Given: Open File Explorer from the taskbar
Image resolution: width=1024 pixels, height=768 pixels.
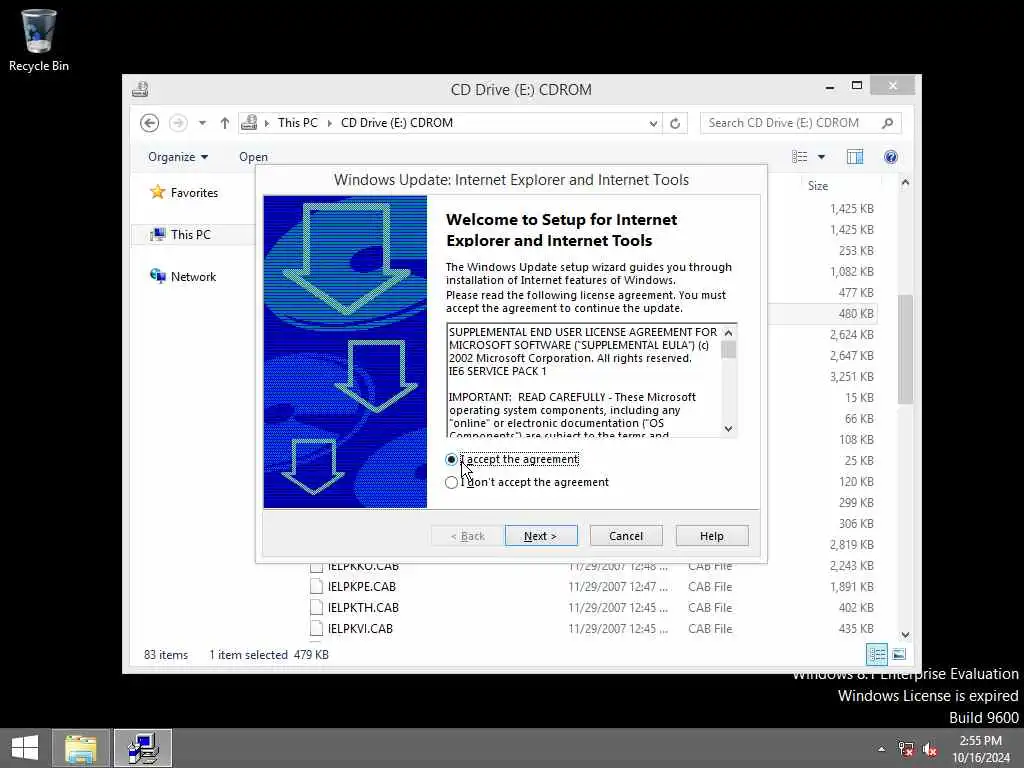Looking at the screenshot, I should (81, 748).
